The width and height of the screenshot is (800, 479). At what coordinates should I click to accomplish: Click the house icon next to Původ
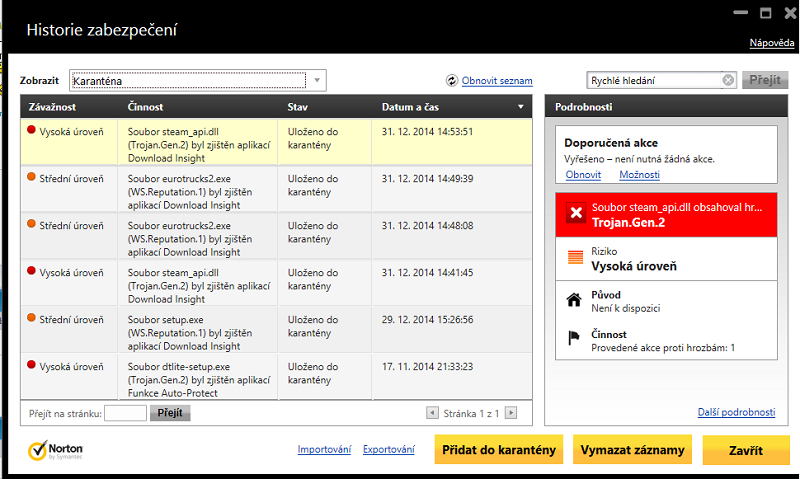[575, 300]
